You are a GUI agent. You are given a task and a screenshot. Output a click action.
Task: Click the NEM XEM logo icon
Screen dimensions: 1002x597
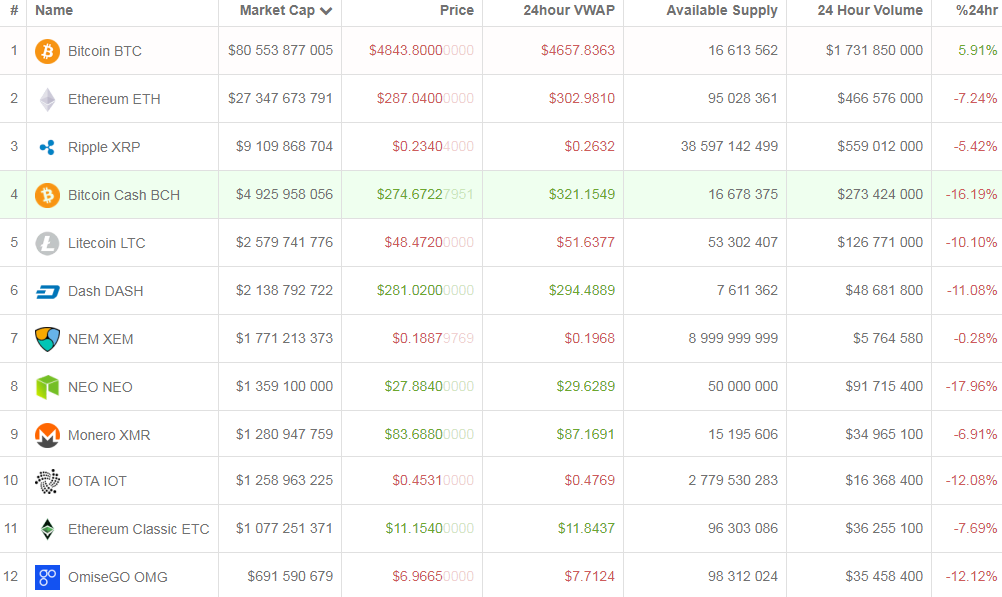[x=47, y=339]
